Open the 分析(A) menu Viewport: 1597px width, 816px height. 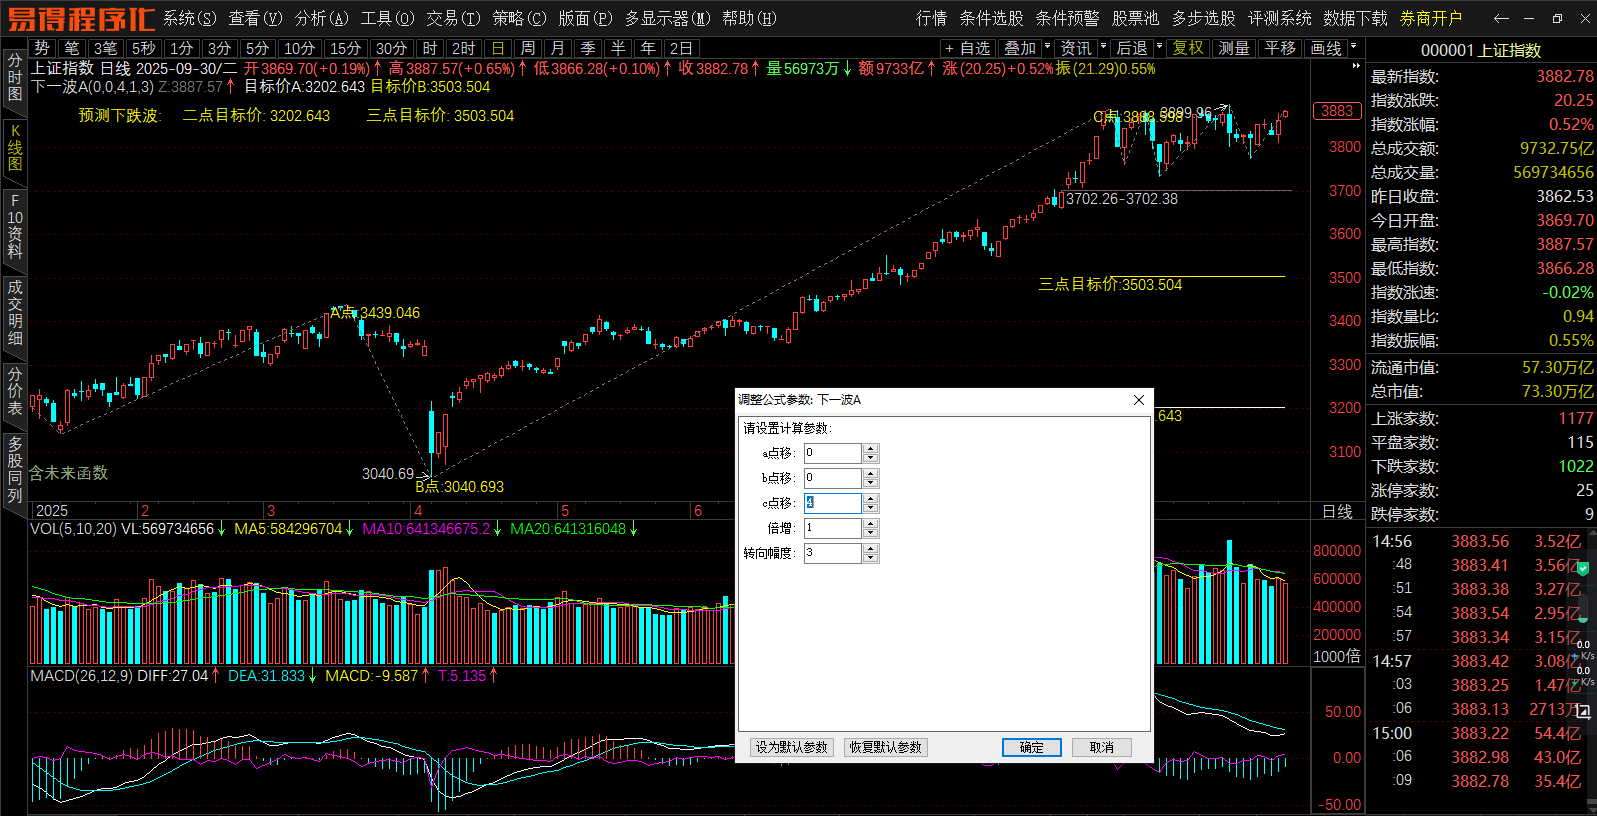[321, 18]
